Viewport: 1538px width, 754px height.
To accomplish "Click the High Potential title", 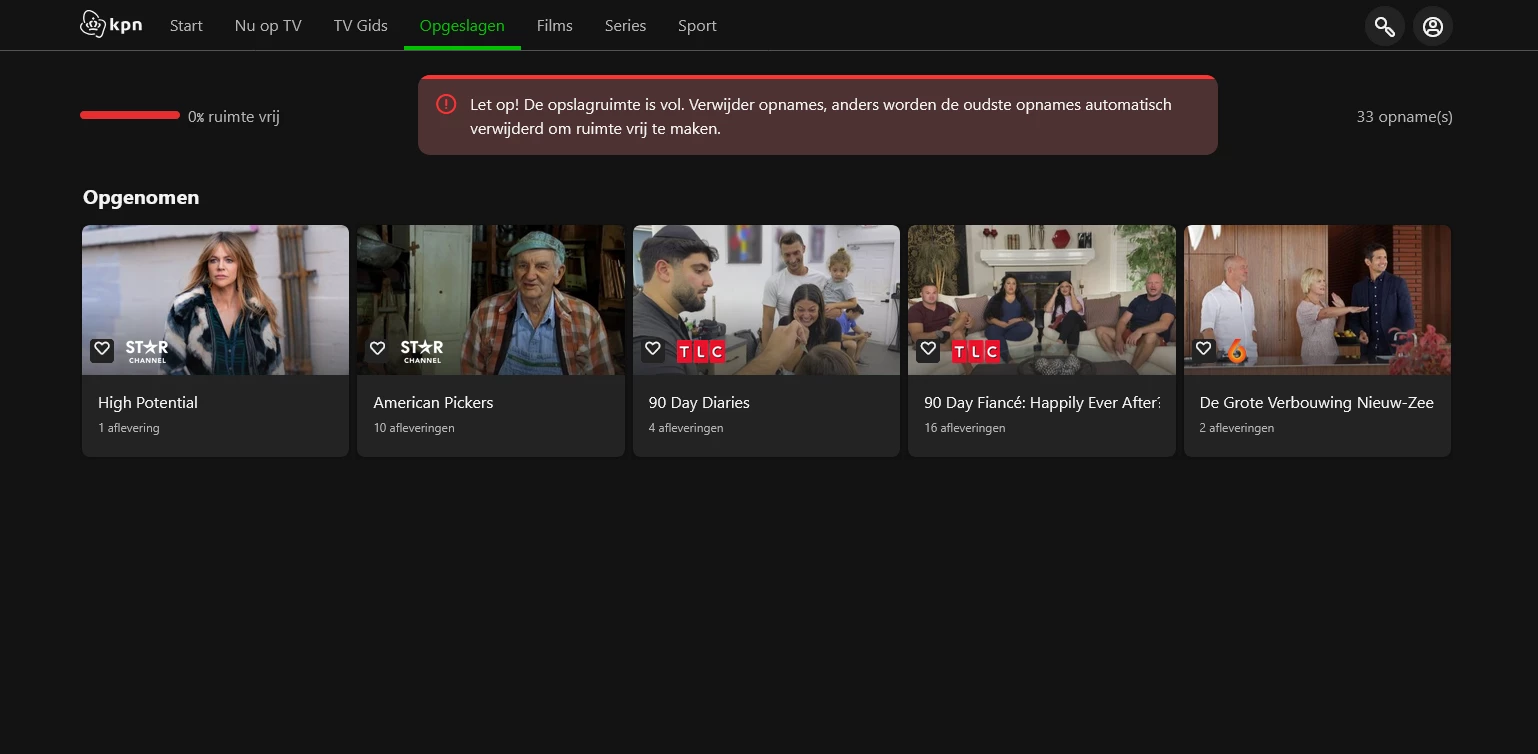I will coord(148,403).
